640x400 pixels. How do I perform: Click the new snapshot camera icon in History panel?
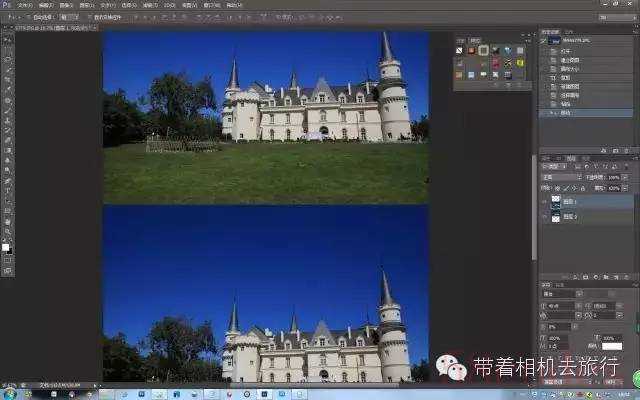coord(615,151)
